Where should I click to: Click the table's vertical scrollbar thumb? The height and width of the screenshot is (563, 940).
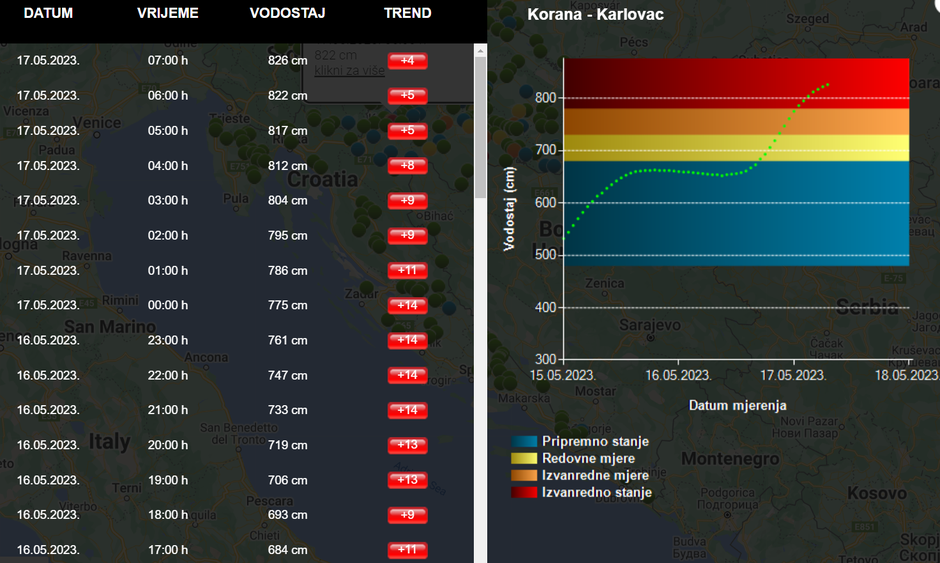tap(480, 120)
